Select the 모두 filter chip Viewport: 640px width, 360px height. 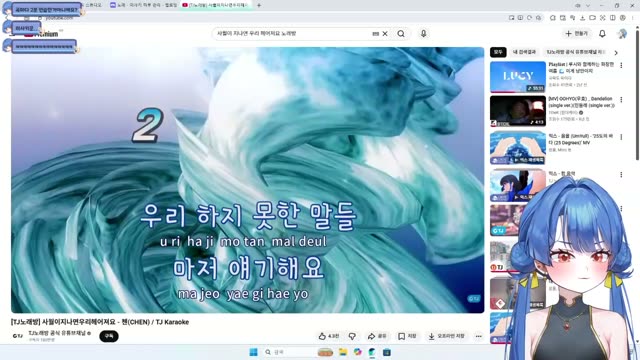[498, 52]
